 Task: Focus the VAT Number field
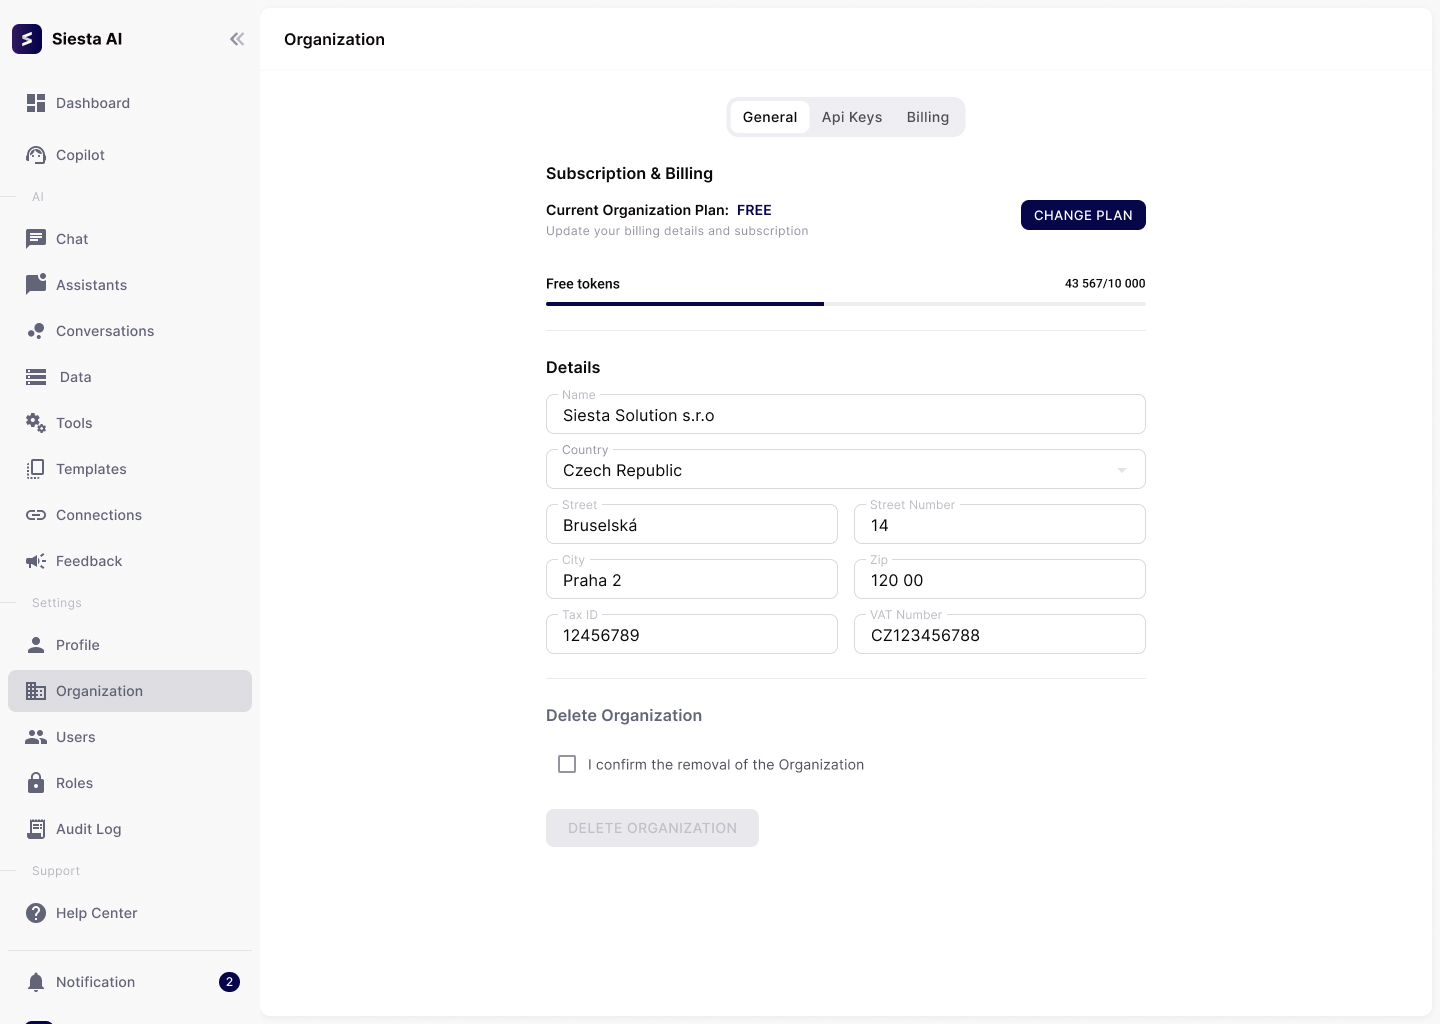999,635
